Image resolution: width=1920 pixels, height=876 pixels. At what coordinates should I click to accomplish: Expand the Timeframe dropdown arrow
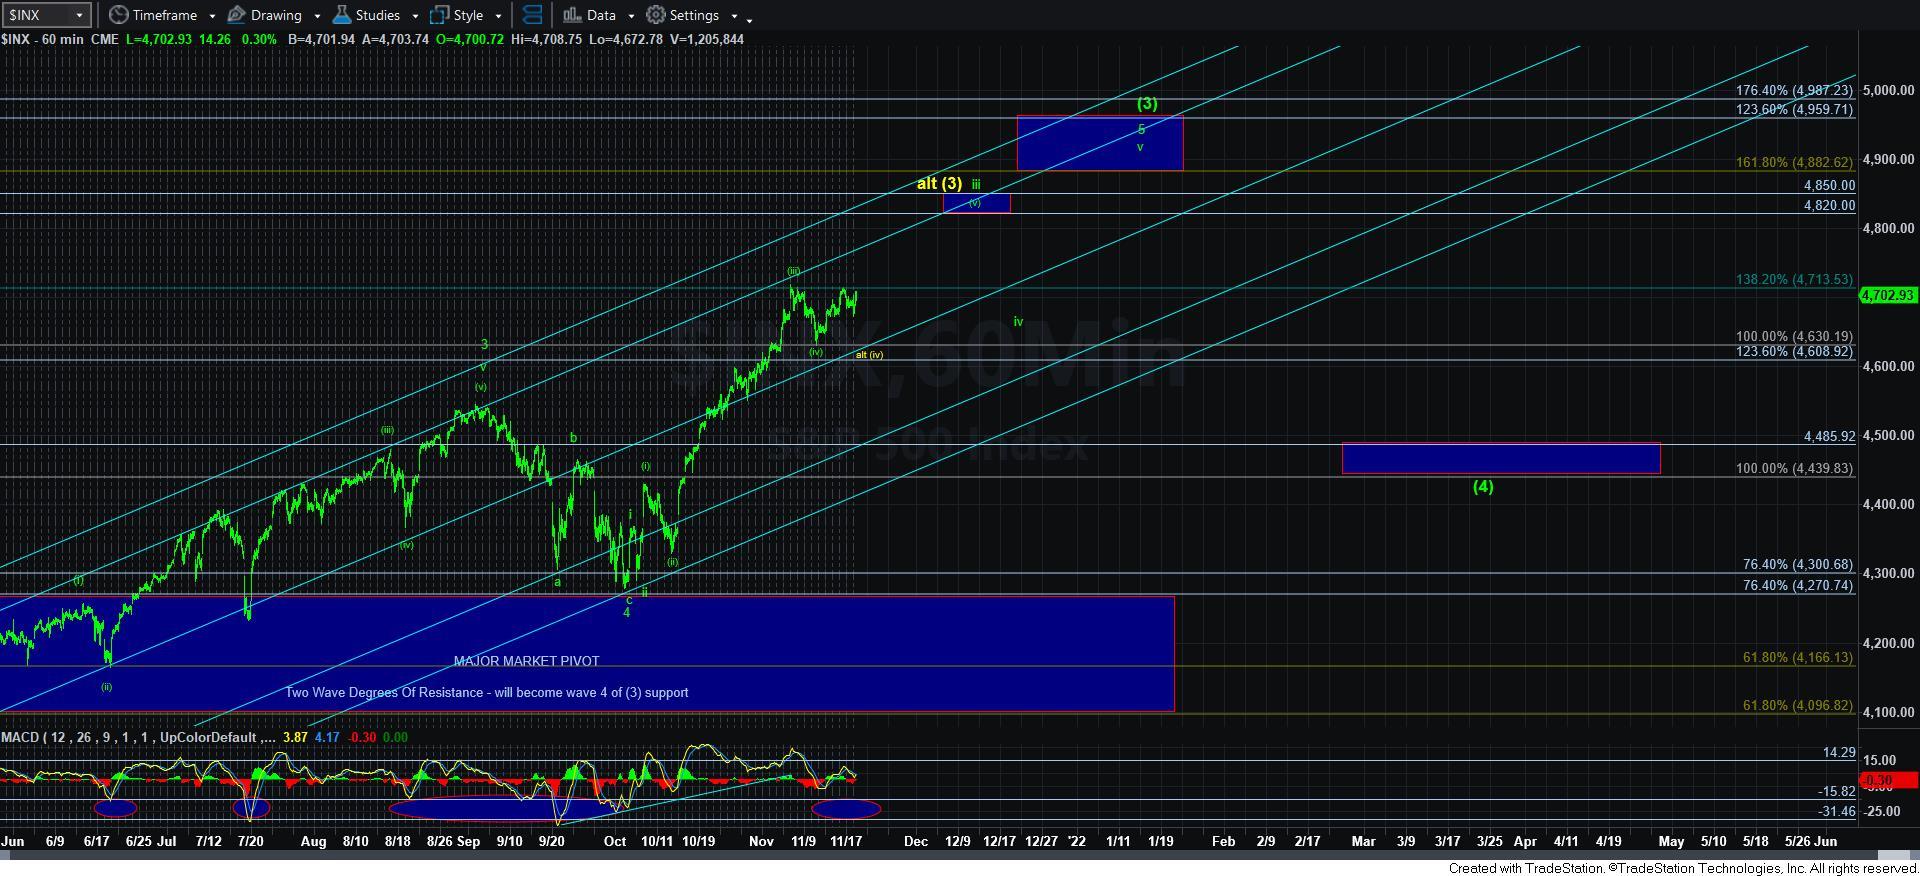pyautogui.click(x=212, y=16)
